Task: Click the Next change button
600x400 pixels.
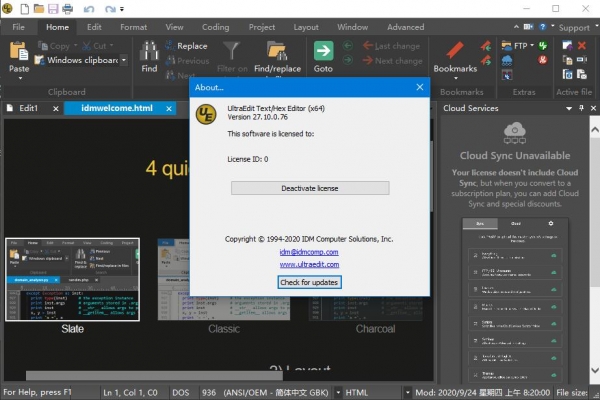Action: coord(393,60)
